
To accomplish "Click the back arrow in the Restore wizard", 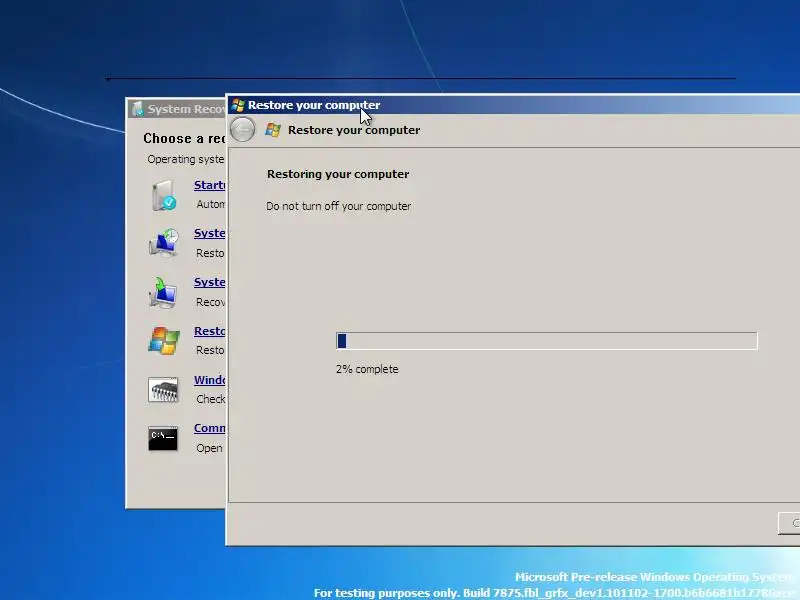I will 242,130.
